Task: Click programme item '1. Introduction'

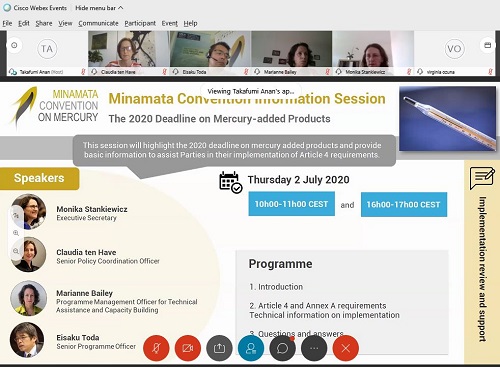Action: (276, 287)
